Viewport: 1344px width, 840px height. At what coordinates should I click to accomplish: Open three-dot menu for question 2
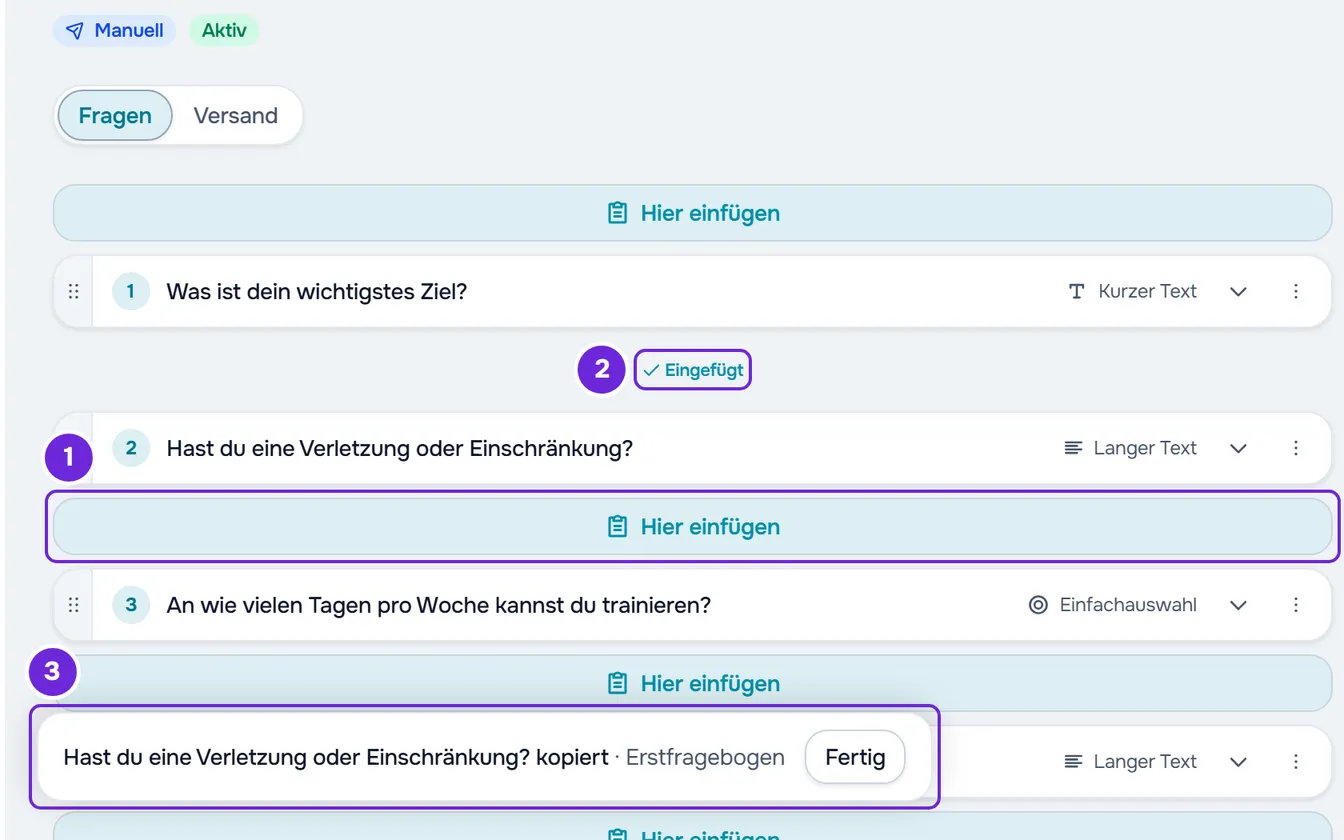pos(1296,448)
